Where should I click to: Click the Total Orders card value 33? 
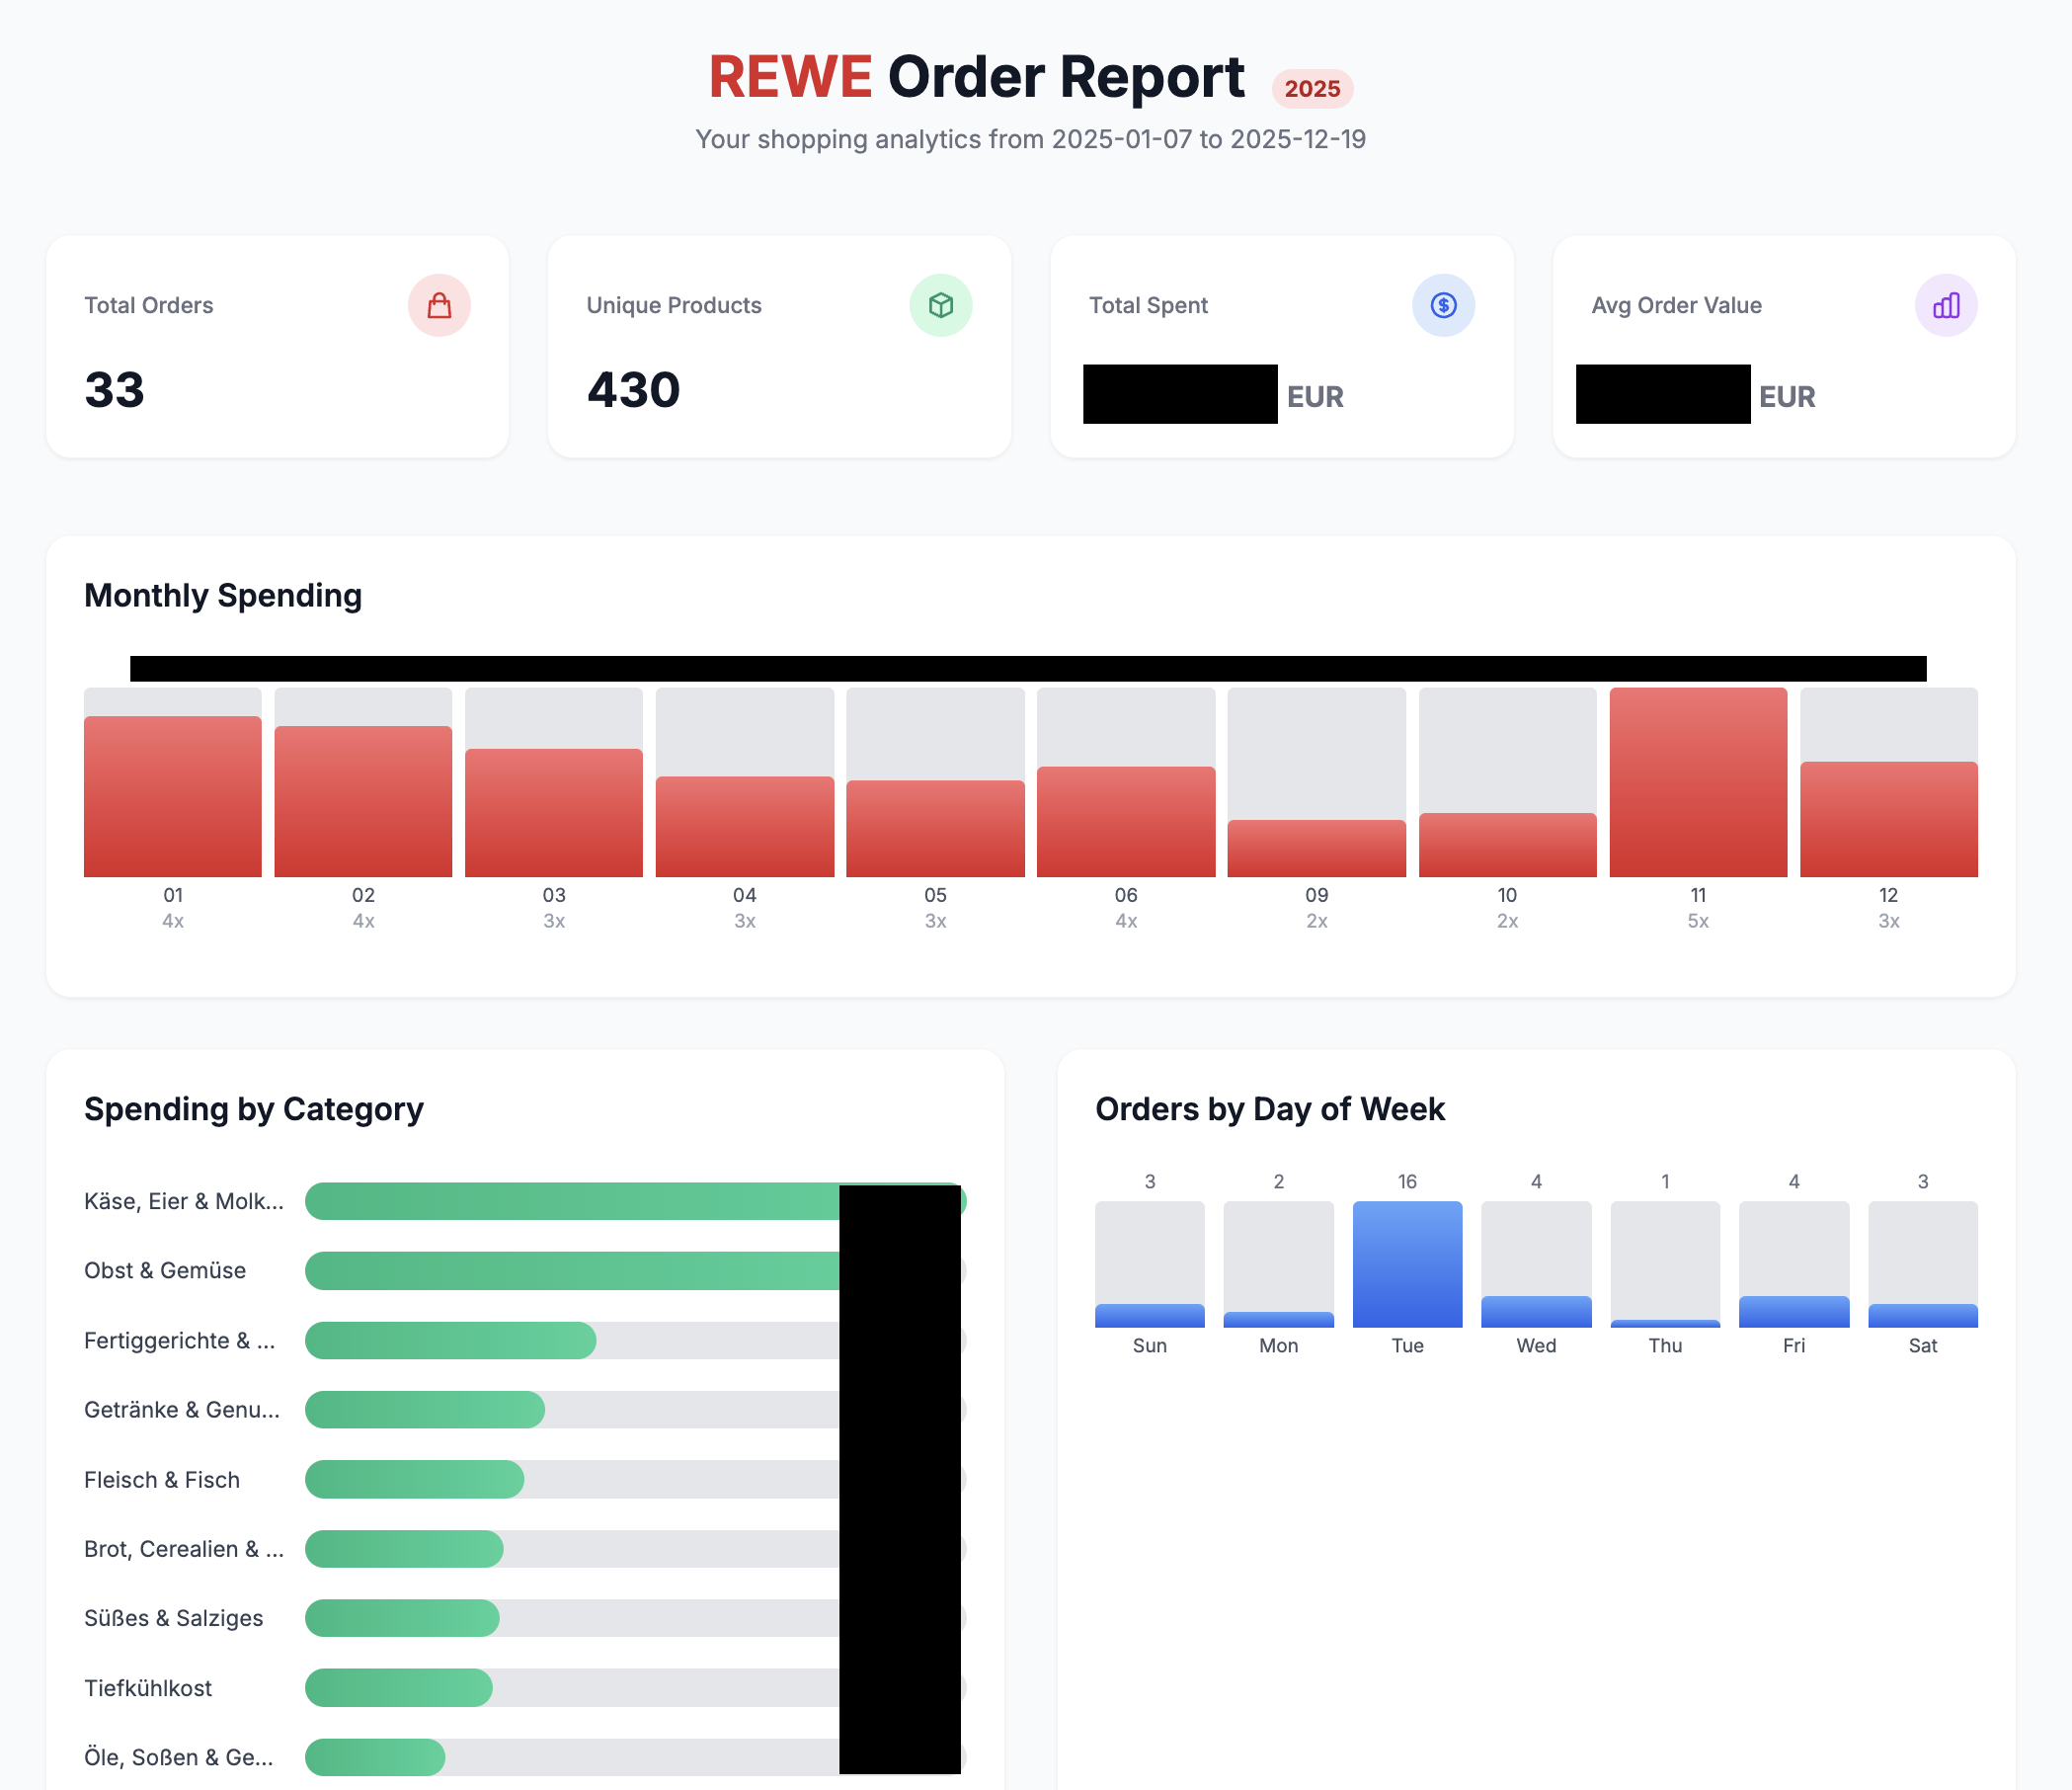pyautogui.click(x=114, y=390)
